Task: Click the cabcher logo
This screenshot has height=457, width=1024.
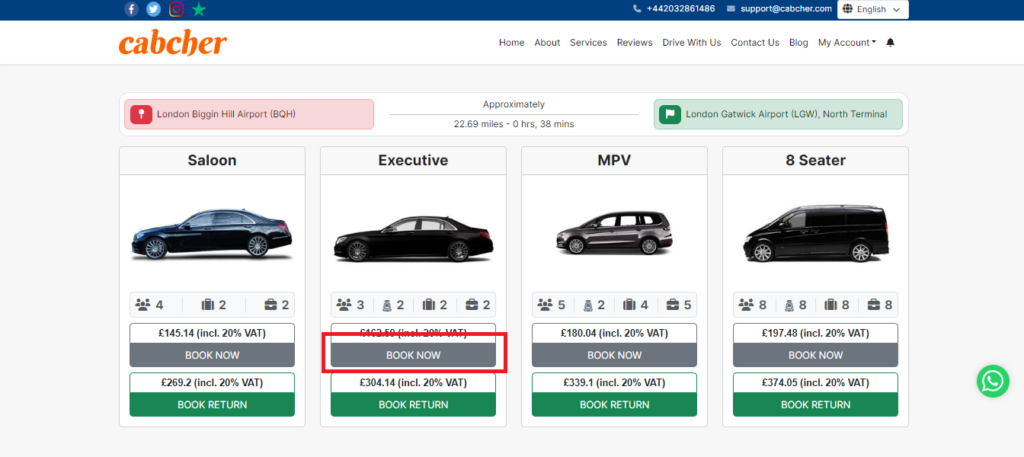Action: [173, 43]
